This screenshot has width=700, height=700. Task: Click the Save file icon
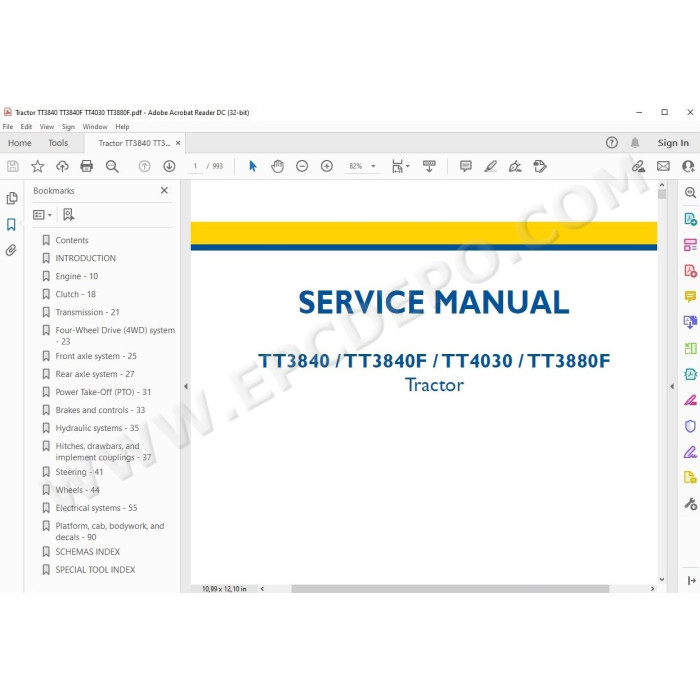pos(13,167)
